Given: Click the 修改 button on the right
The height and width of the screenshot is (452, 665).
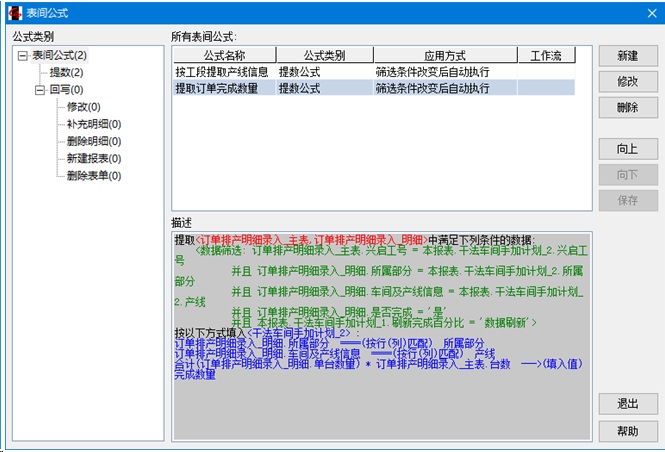Looking at the screenshot, I should [x=627, y=81].
